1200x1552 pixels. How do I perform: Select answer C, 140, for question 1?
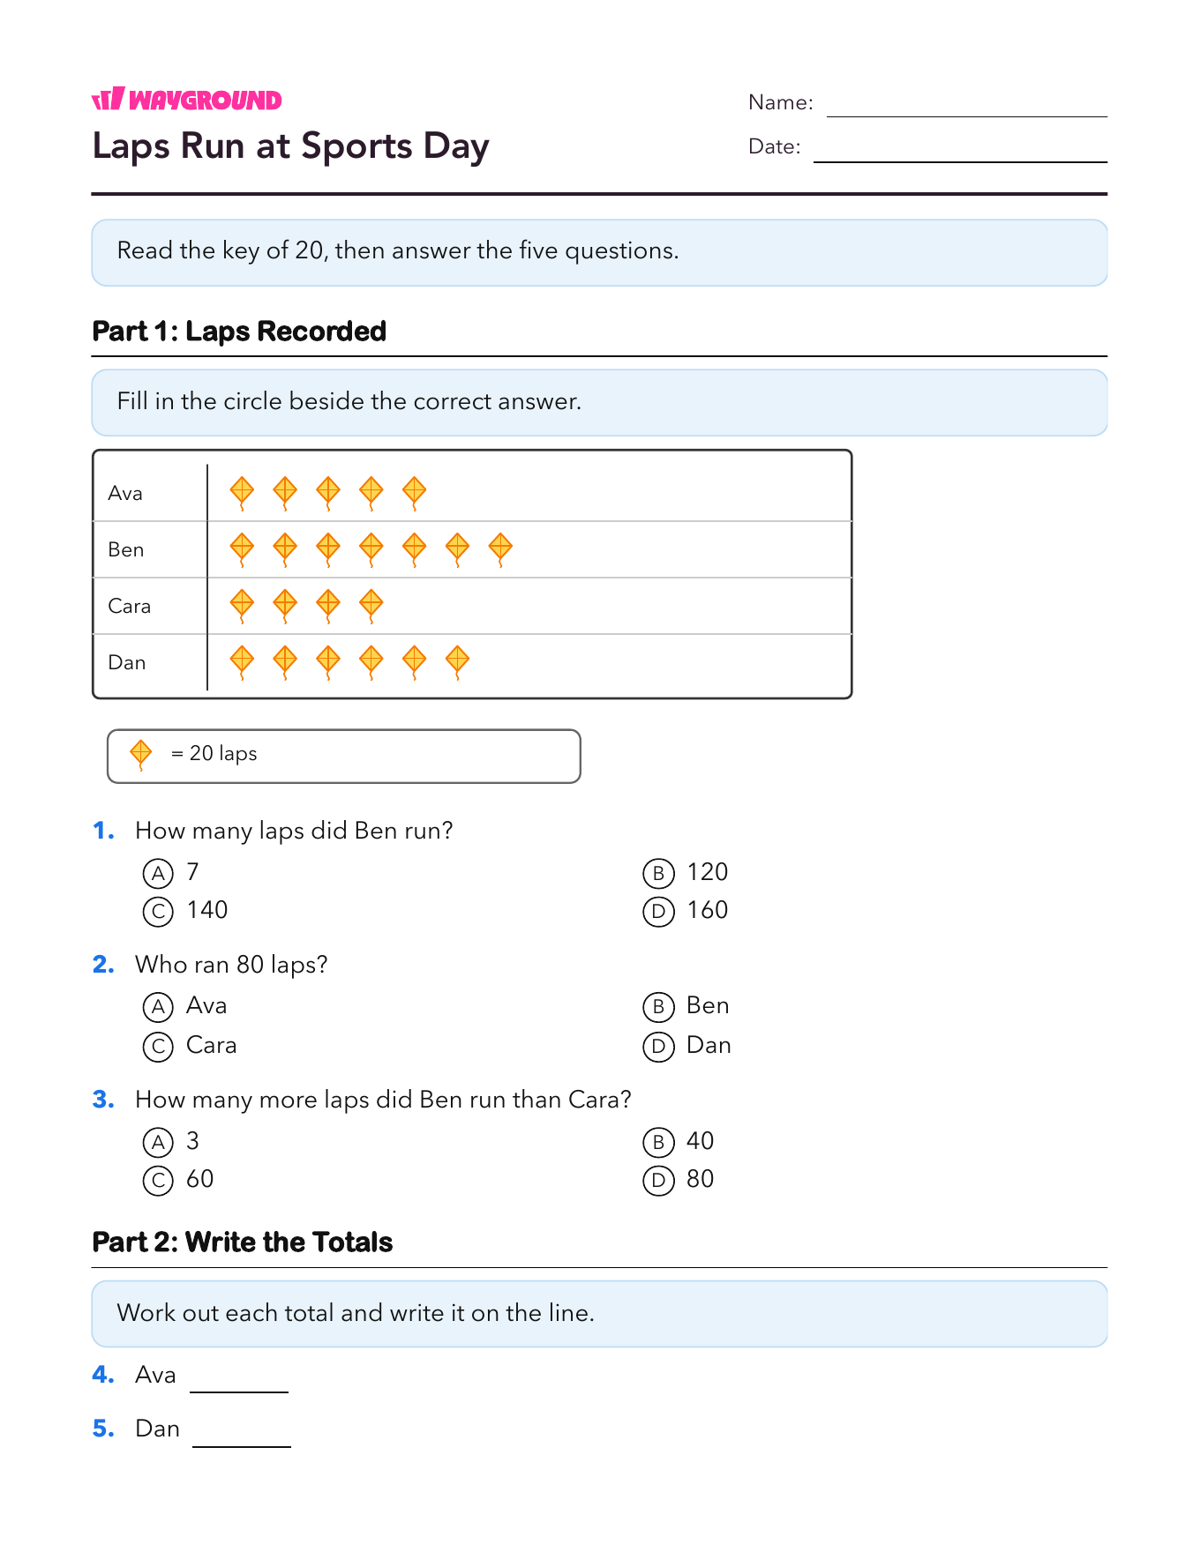158,912
